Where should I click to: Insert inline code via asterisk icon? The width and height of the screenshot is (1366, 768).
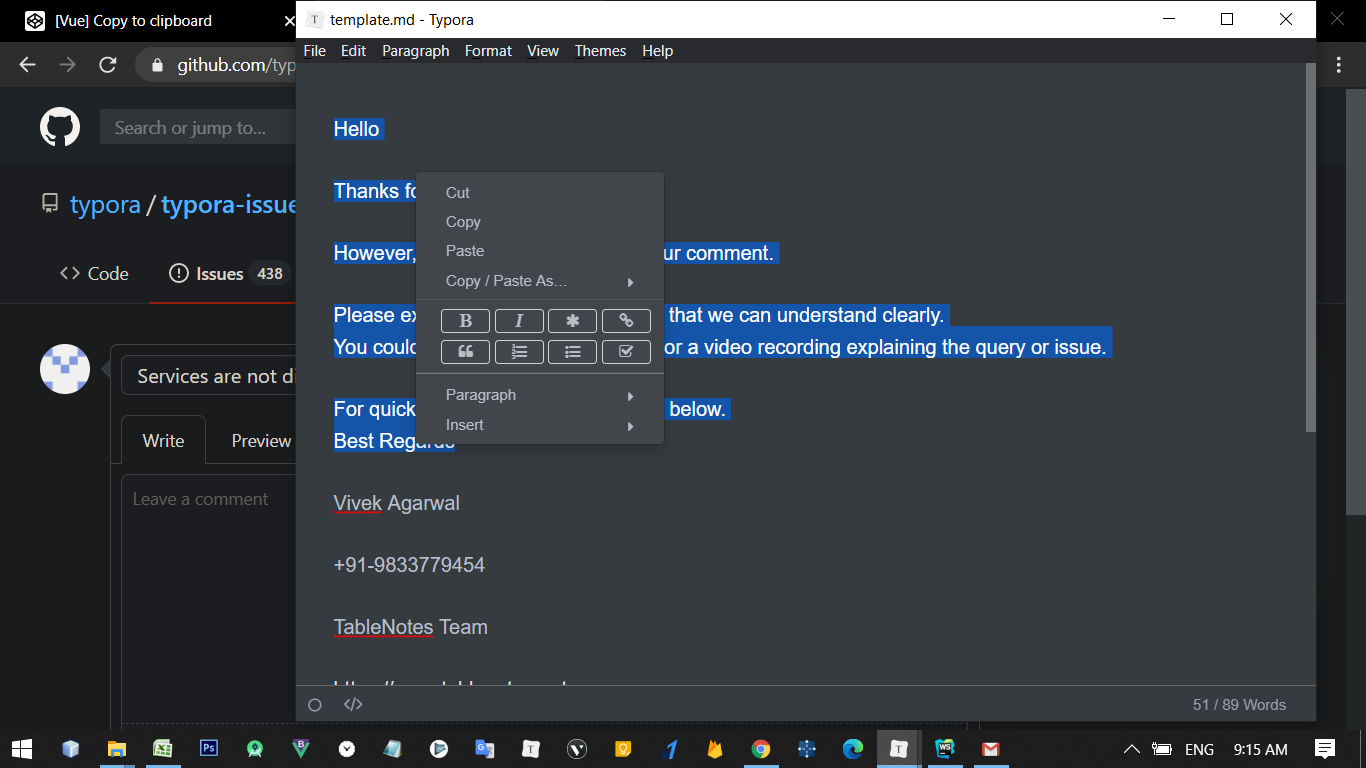(x=572, y=320)
